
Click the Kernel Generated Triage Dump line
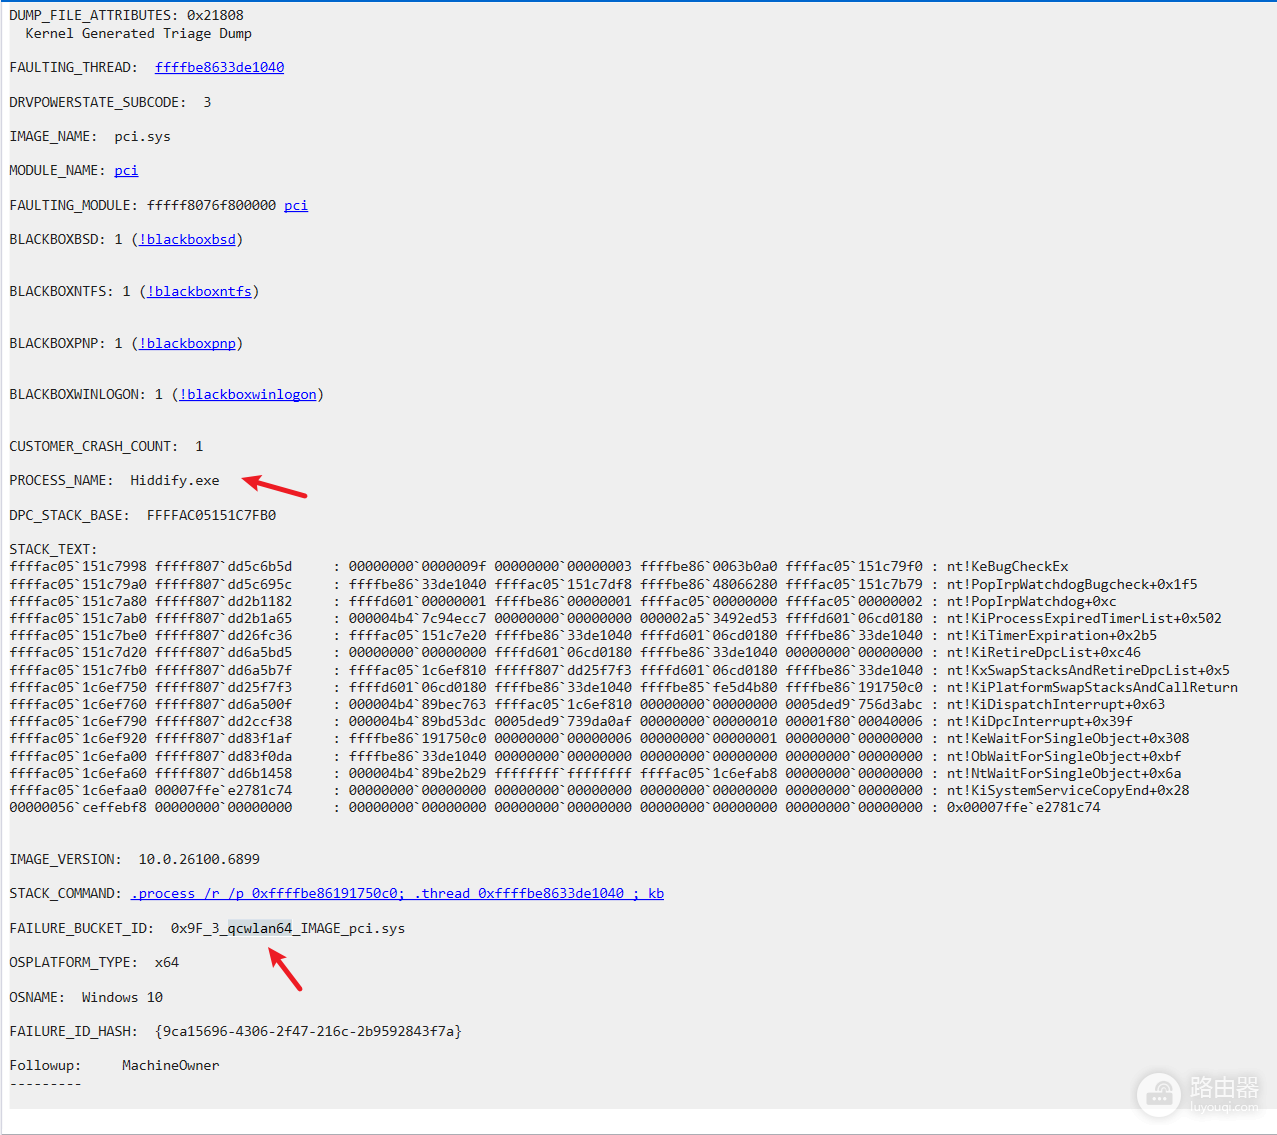tap(138, 33)
